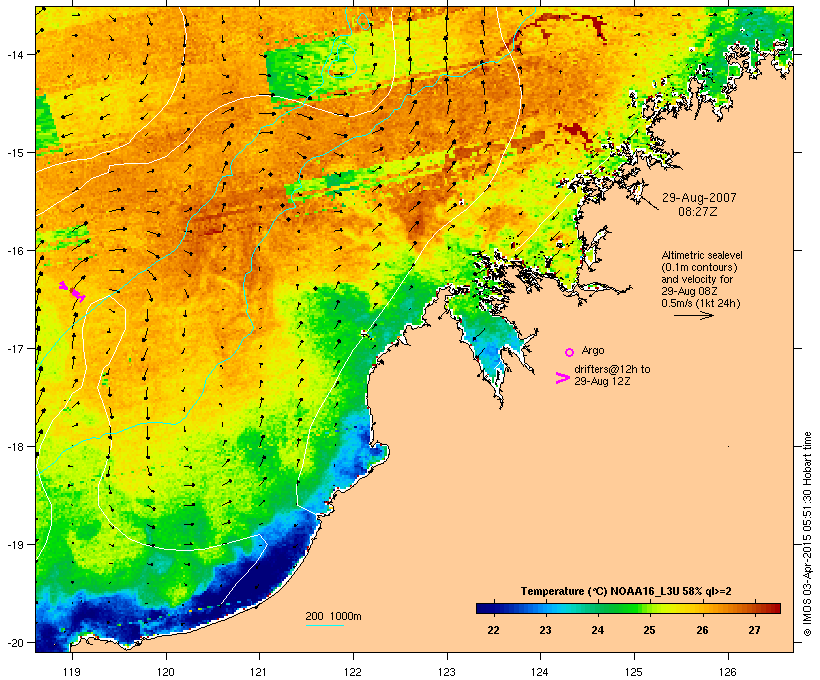Click the 'and velocity for' legend line
The image size is (820, 680).
pyautogui.click(x=697, y=279)
